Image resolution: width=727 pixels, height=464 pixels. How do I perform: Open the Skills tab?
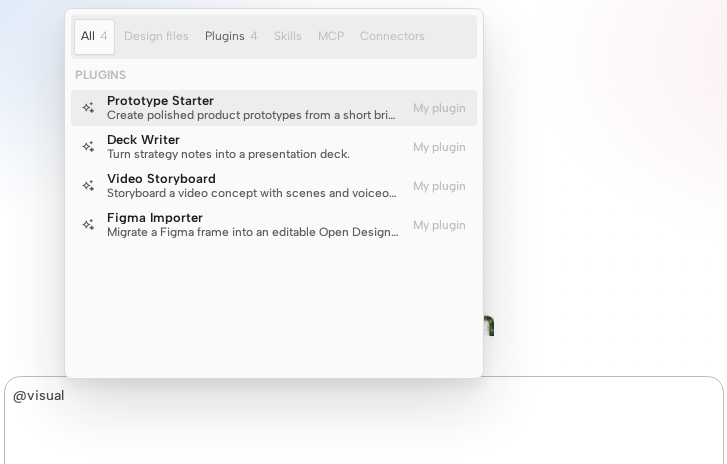pyautogui.click(x=287, y=37)
